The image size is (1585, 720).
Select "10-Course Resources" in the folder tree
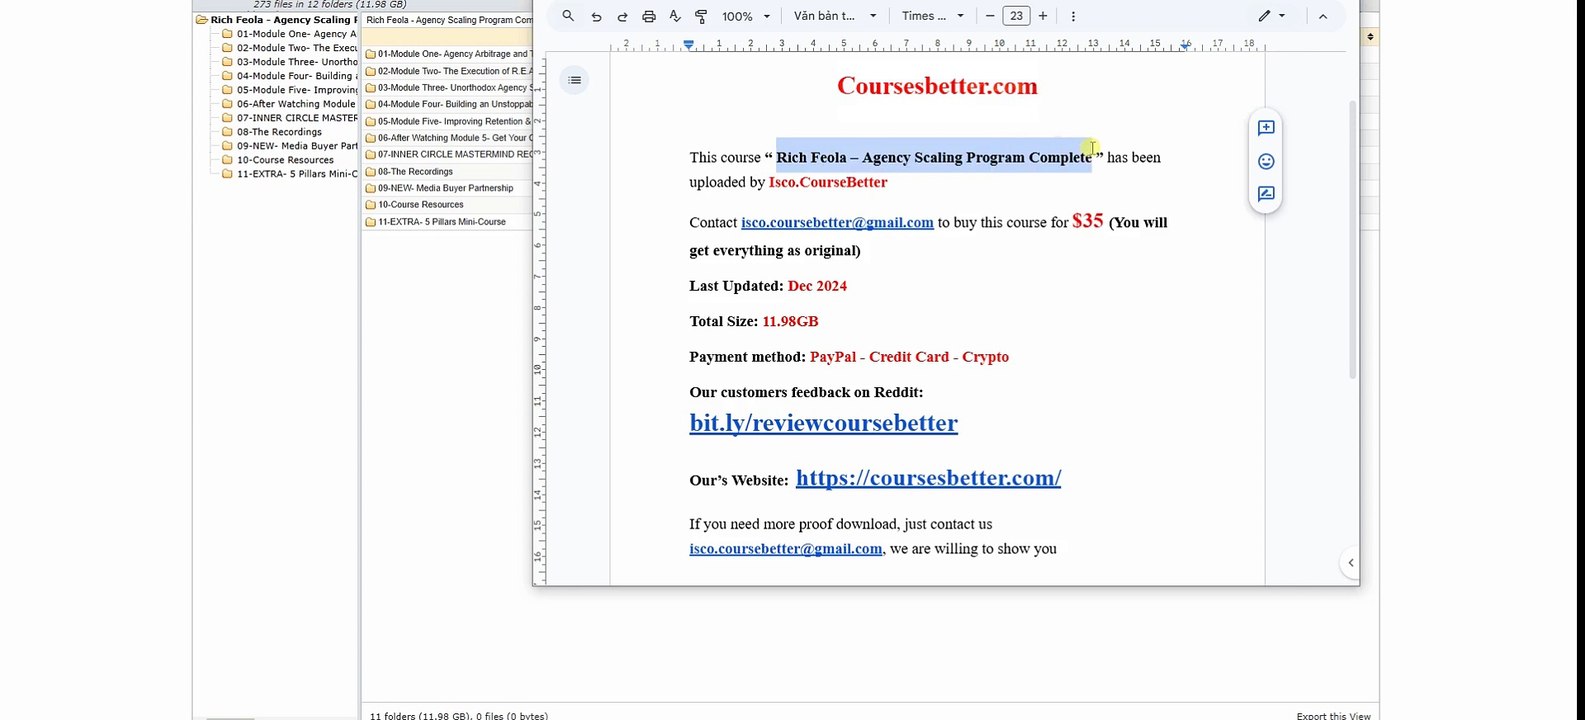point(279,160)
